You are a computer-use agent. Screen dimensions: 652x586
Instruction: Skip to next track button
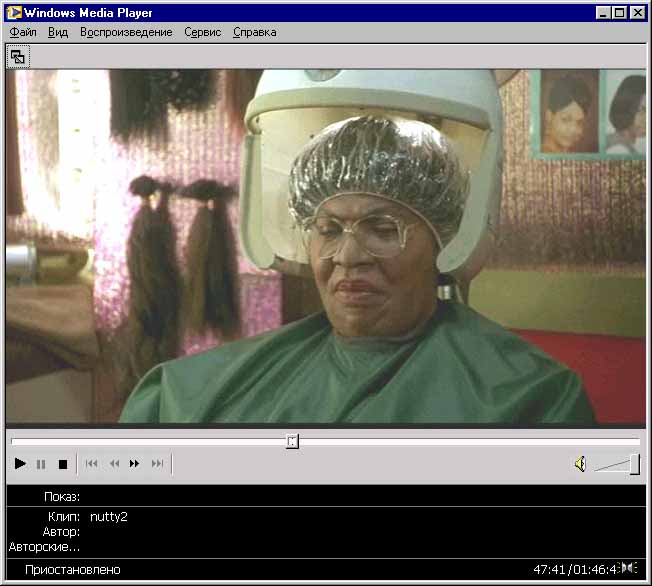[x=157, y=463]
